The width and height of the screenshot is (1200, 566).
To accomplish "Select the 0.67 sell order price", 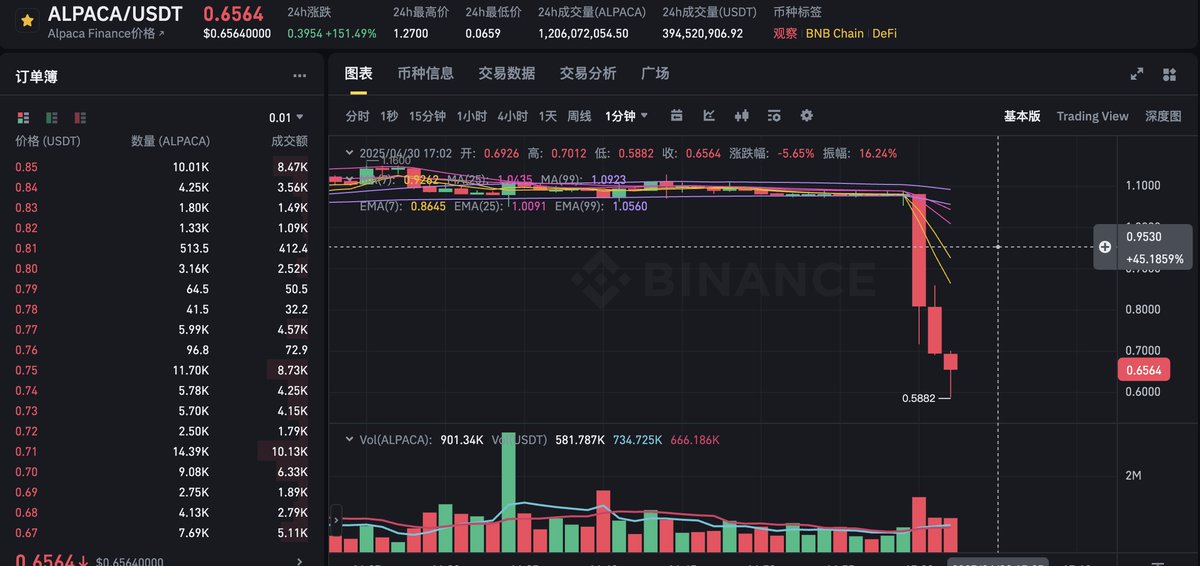I will 26,533.
